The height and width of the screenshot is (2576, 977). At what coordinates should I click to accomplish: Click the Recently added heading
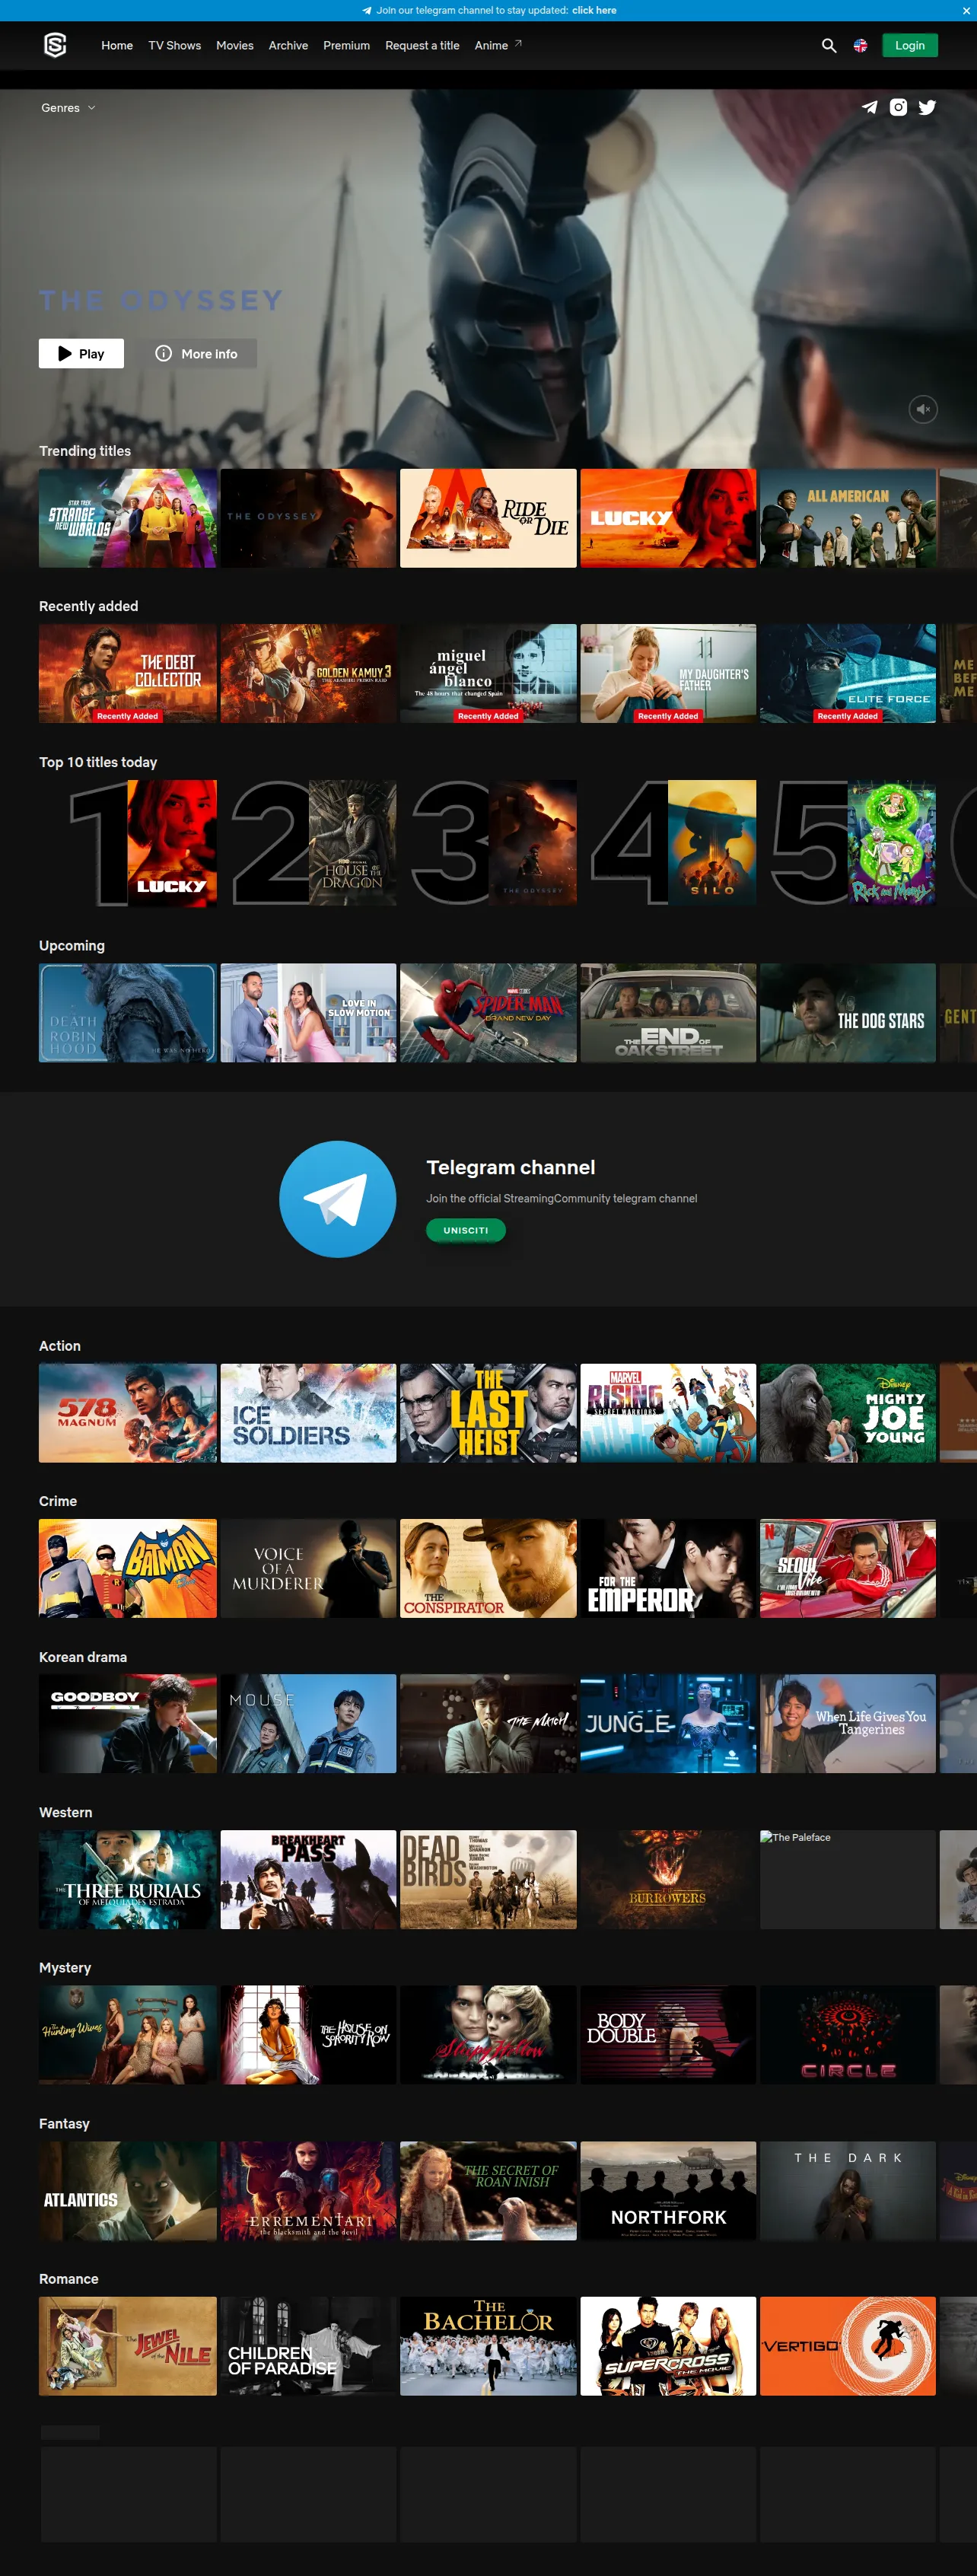(89, 606)
